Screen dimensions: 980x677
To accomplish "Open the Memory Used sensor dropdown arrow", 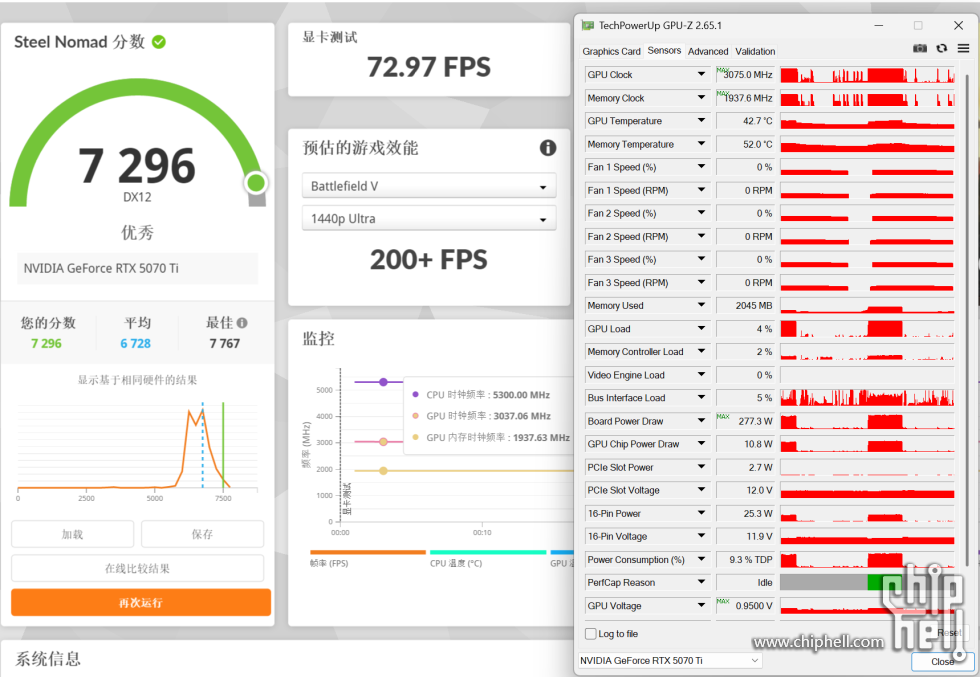I will click(701, 305).
